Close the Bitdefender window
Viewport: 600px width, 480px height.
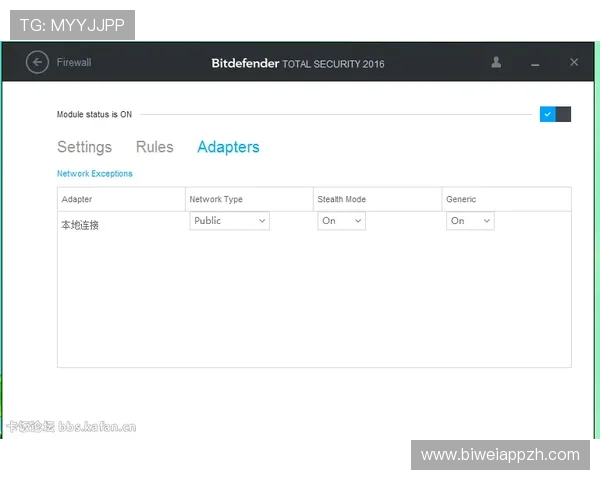(x=574, y=62)
